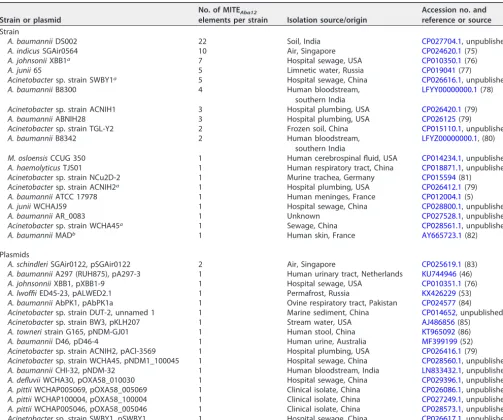Open the CP026616.1 accession link
The height and width of the screenshot is (420, 503).
pos(442,80)
